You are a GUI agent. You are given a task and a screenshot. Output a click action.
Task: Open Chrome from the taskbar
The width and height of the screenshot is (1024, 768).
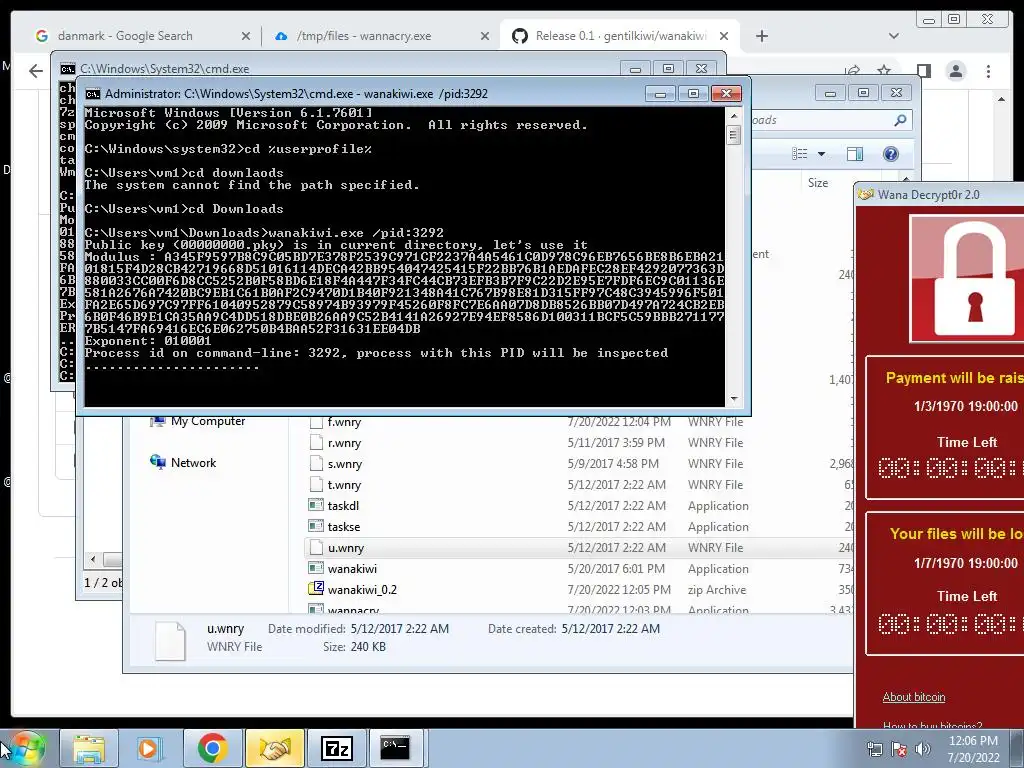212,748
